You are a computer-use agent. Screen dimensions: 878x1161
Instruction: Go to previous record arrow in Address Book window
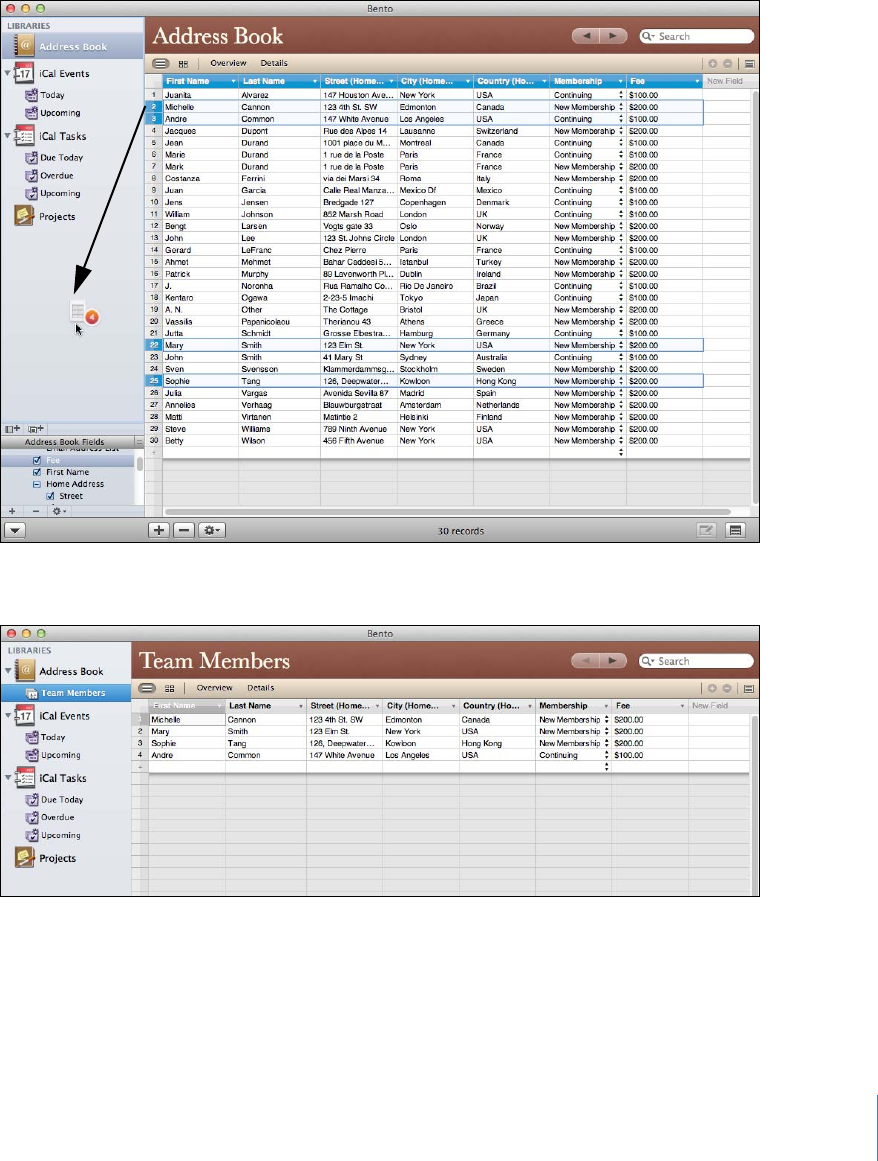click(586, 36)
